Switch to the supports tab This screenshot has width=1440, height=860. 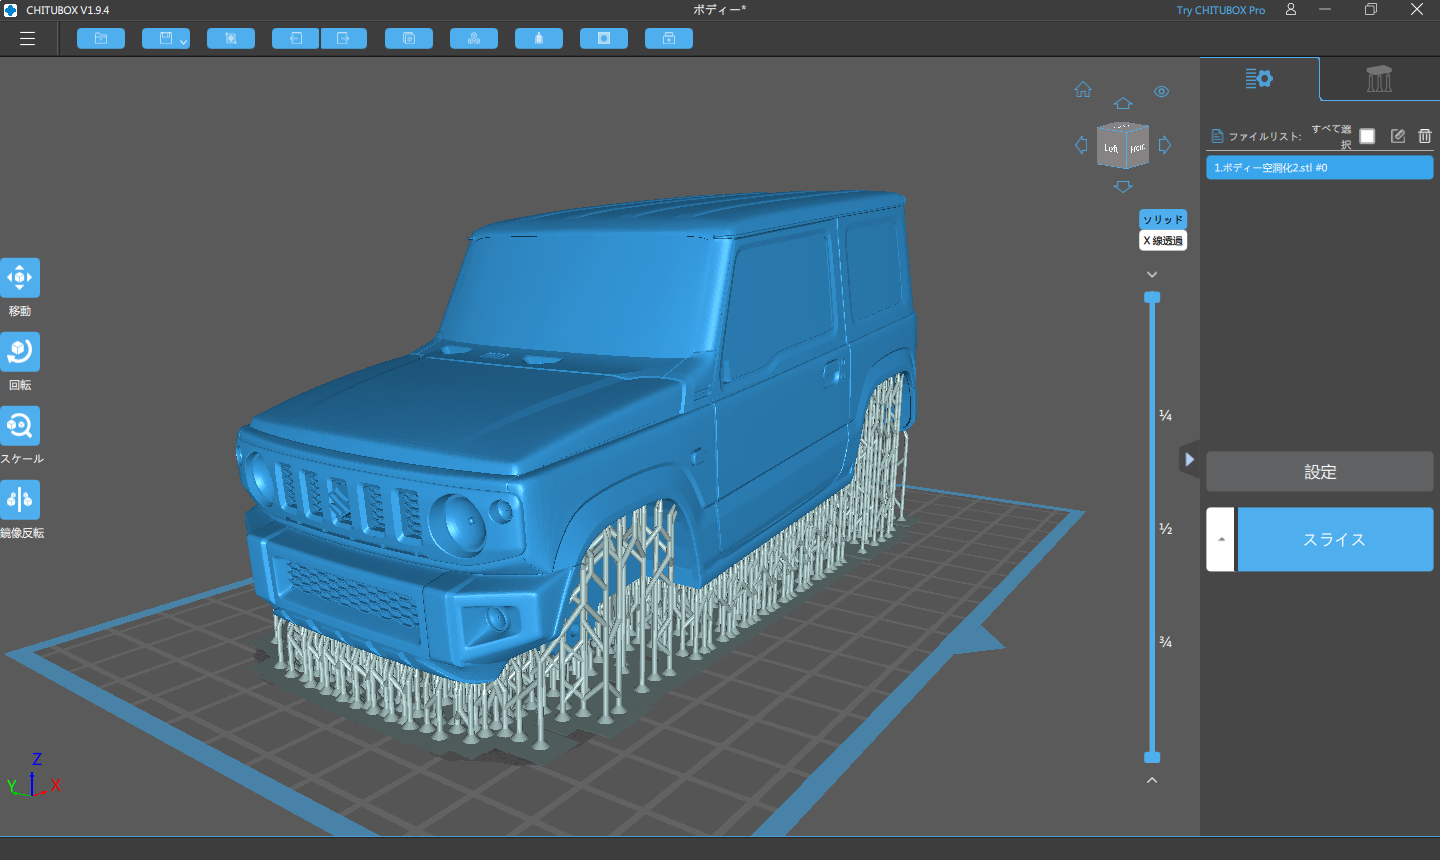click(x=1379, y=79)
